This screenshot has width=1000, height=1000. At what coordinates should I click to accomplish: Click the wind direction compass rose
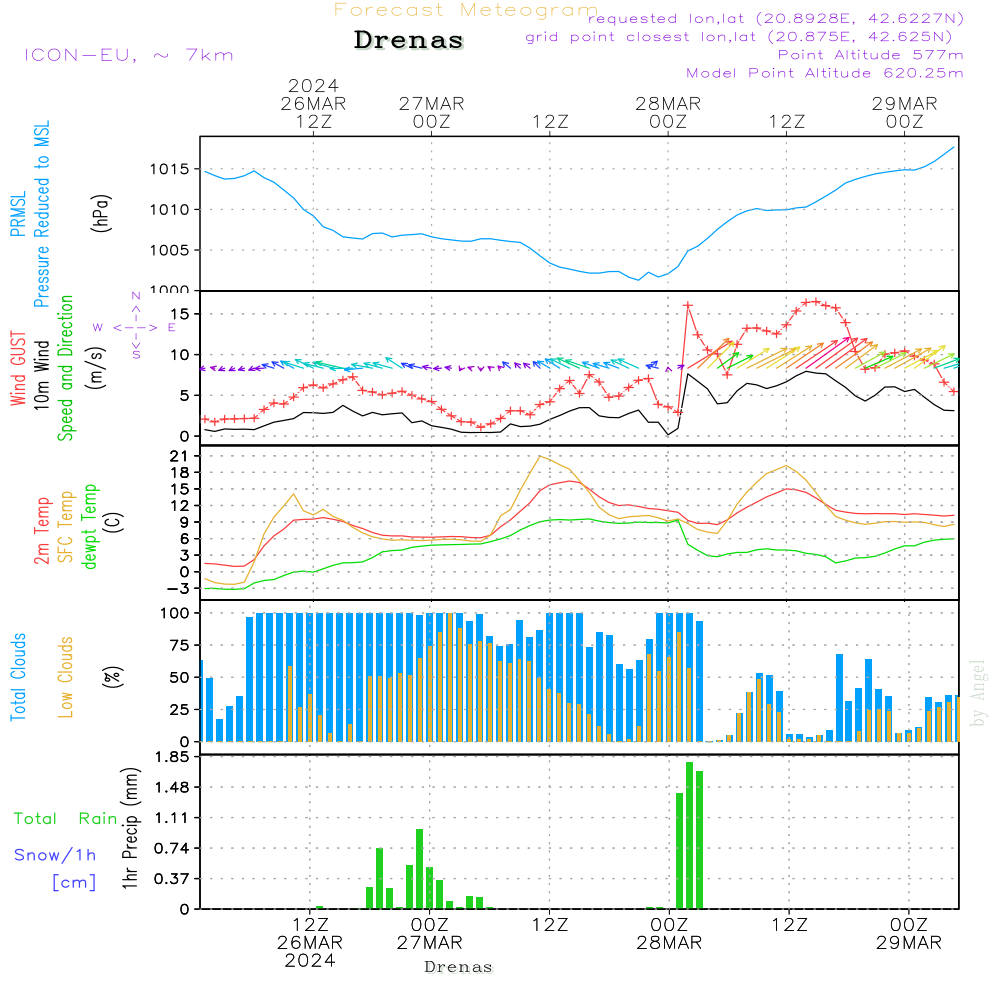tap(135, 326)
